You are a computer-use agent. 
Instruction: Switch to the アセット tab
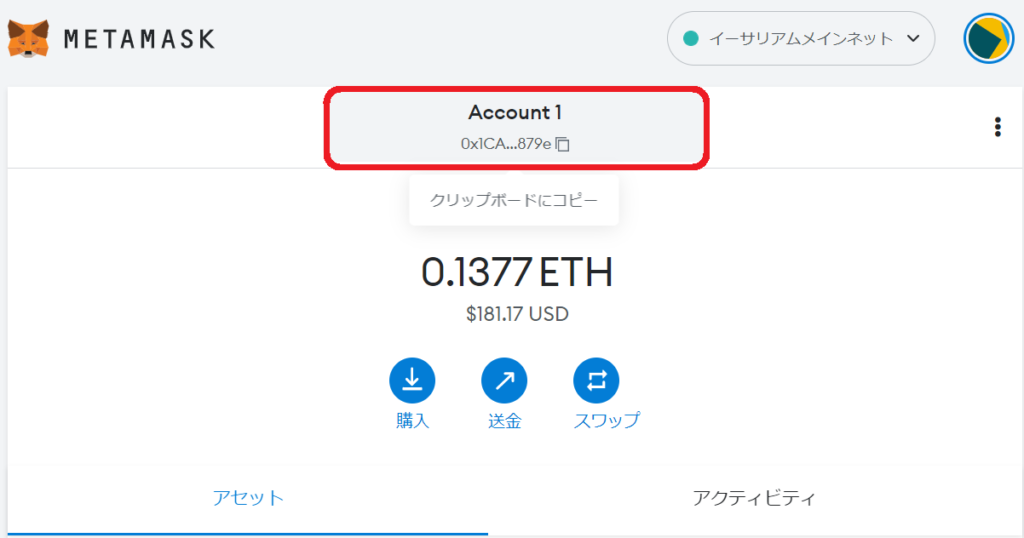point(248,497)
